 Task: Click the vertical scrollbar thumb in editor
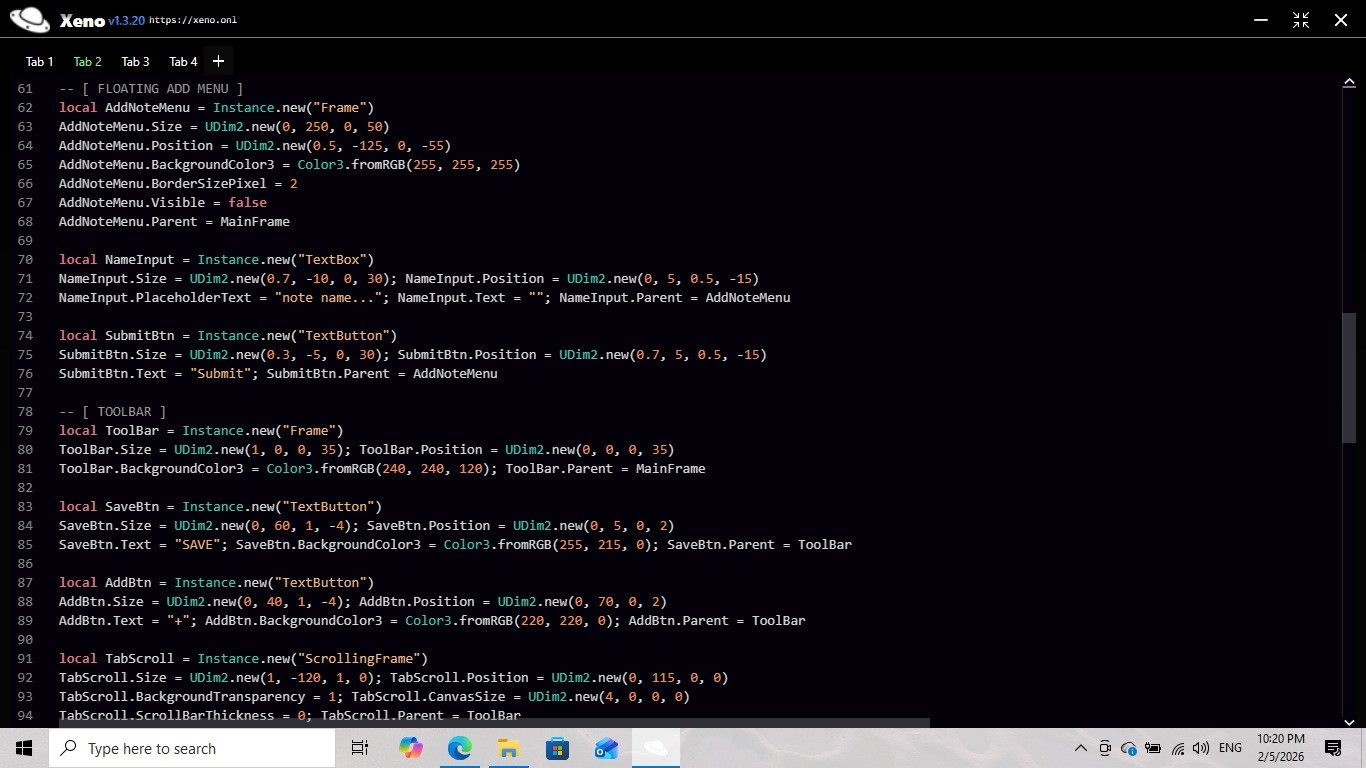tap(1348, 377)
